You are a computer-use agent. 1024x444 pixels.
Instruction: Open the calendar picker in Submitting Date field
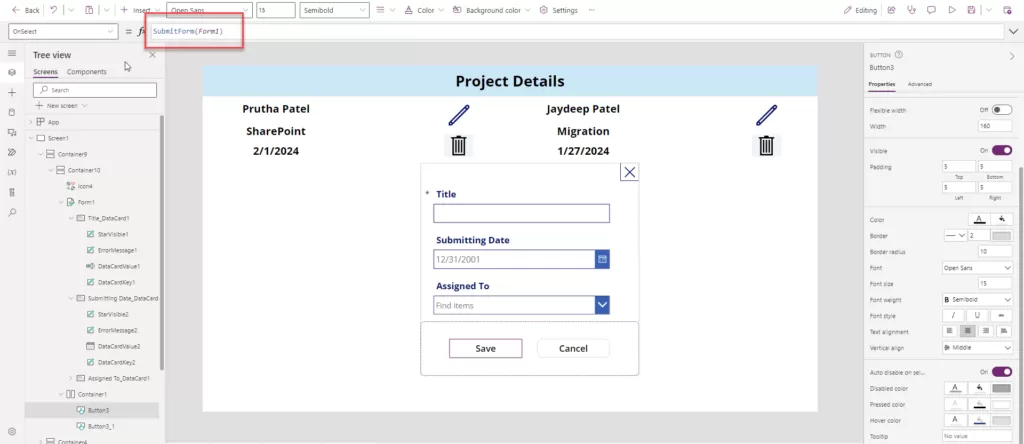602,259
